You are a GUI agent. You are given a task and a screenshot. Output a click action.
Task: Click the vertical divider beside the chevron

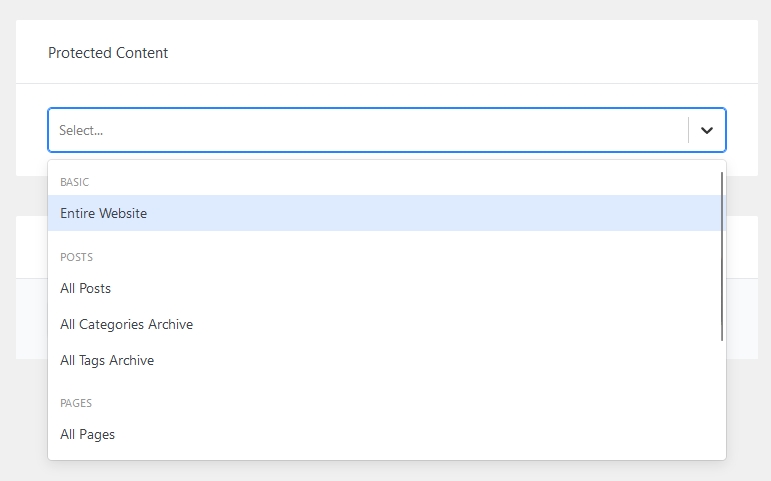[x=688, y=130]
